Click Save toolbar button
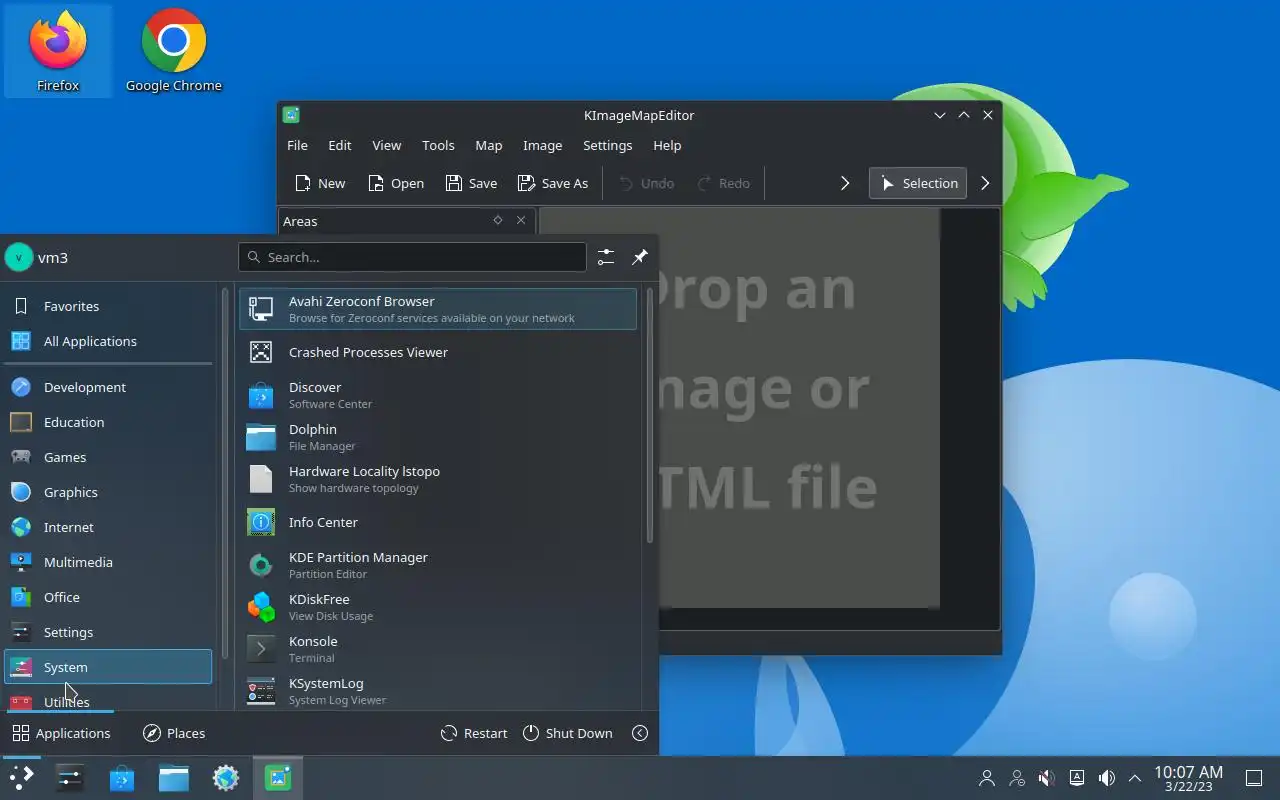 tap(471, 183)
